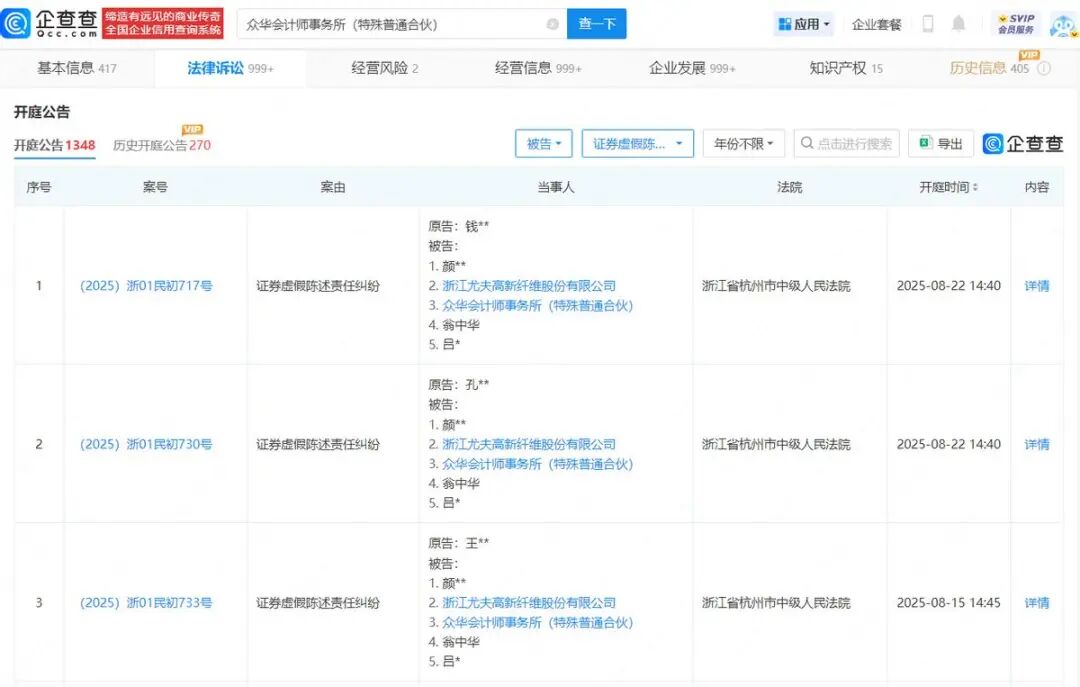Screen dimensions: 1080x687
Task: Open the 年份不限 year filter
Action: click(743, 143)
